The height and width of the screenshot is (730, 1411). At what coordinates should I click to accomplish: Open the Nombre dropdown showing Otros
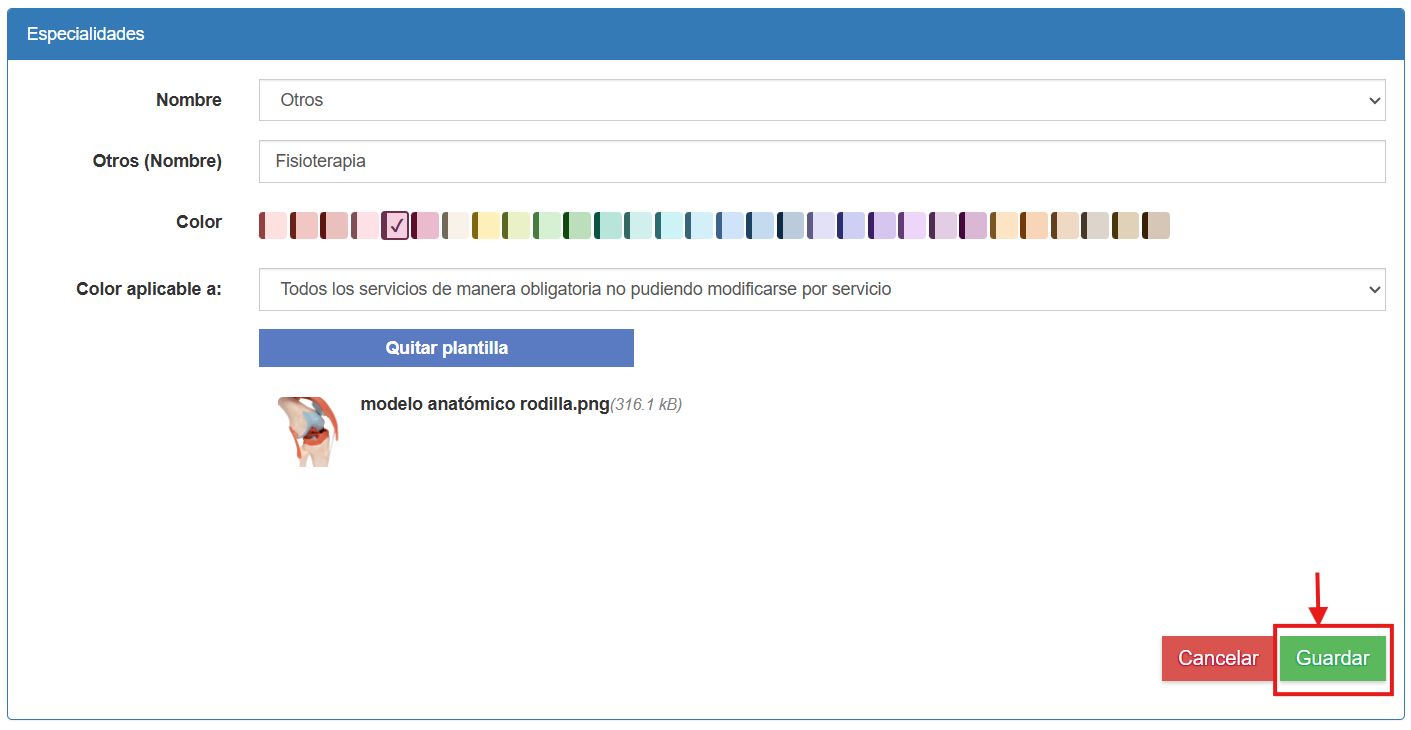[x=821, y=100]
